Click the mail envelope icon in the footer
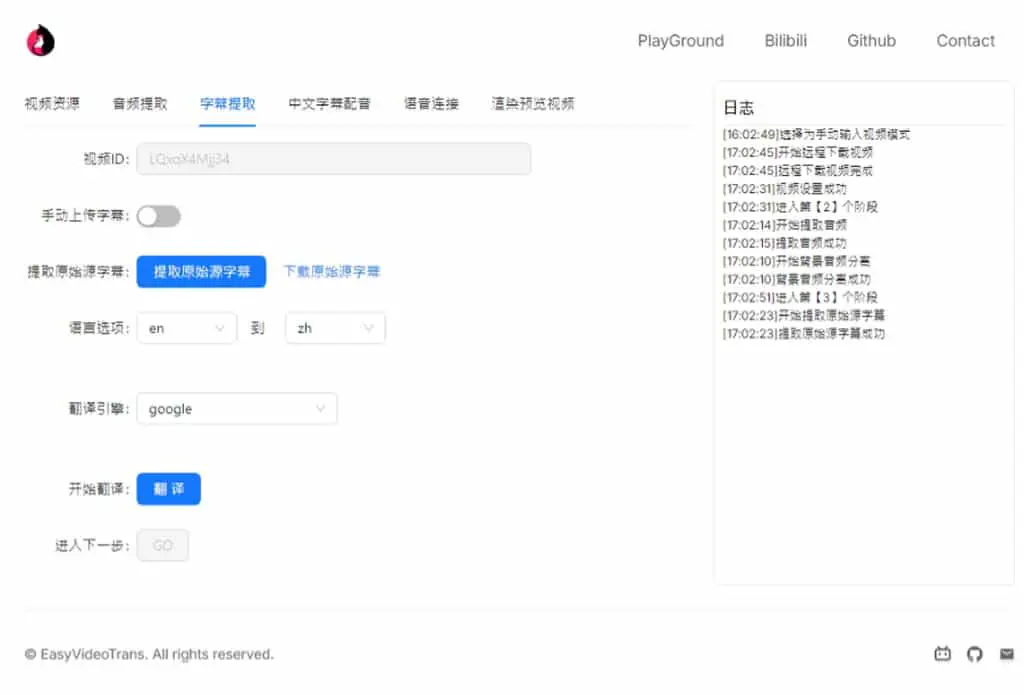 1007,654
